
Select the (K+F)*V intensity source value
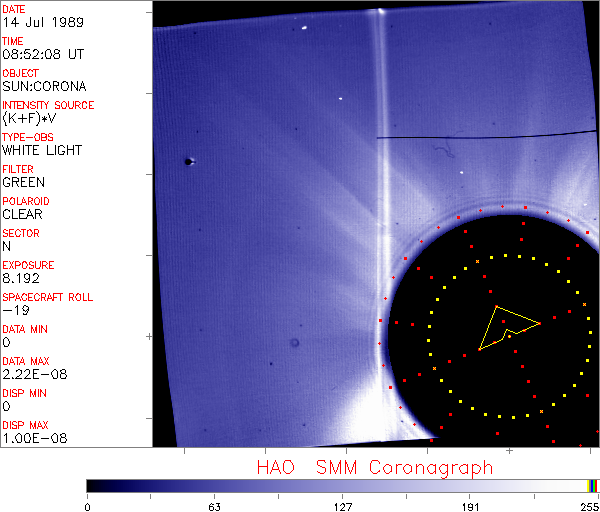coord(29,119)
